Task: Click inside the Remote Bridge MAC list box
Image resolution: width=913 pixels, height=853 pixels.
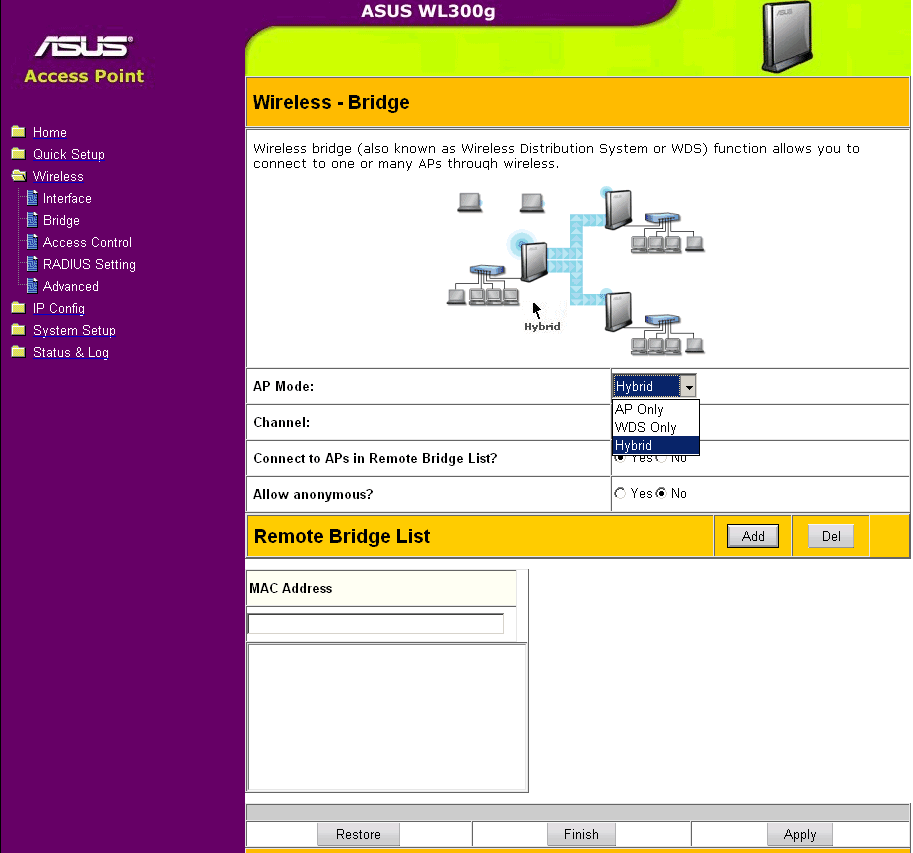Action: click(x=387, y=717)
